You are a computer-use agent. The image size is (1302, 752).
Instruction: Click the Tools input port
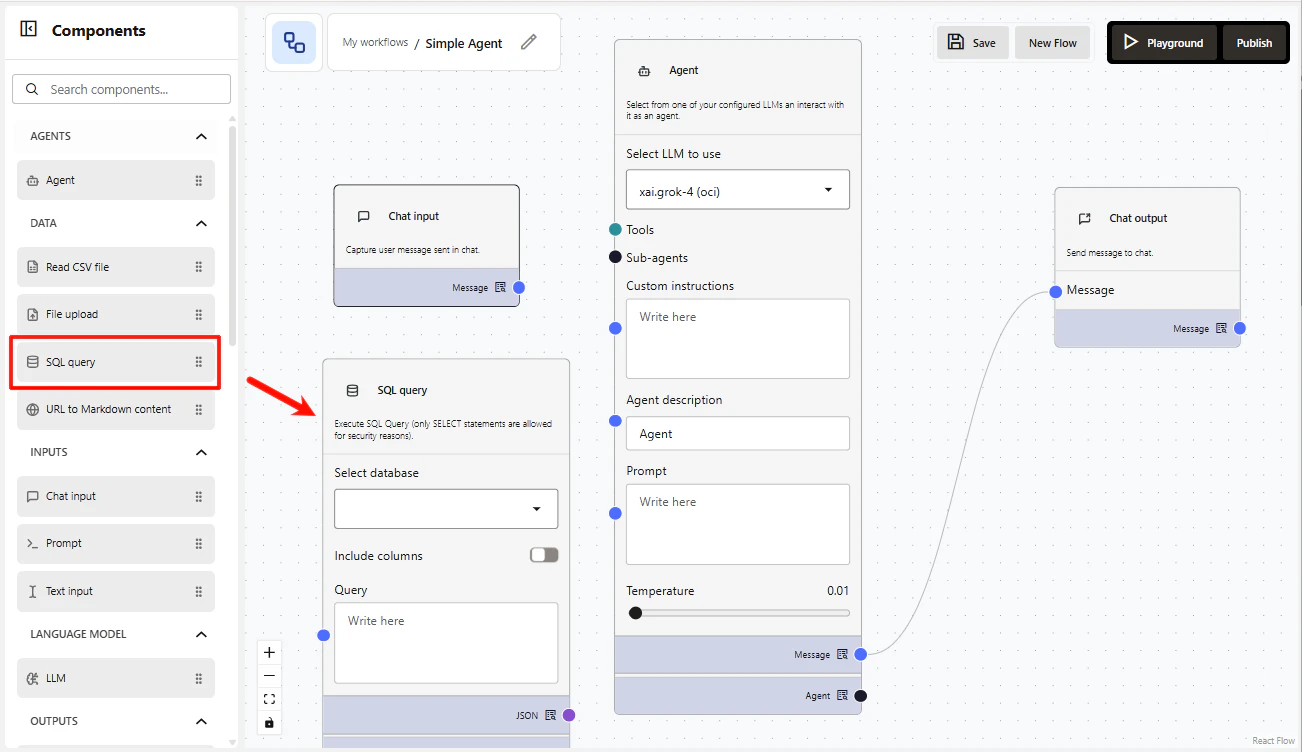point(615,230)
